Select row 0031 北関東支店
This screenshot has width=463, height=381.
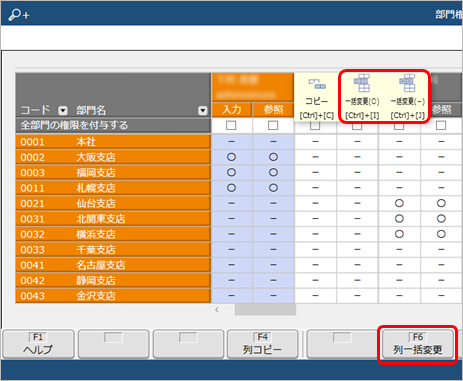point(113,219)
